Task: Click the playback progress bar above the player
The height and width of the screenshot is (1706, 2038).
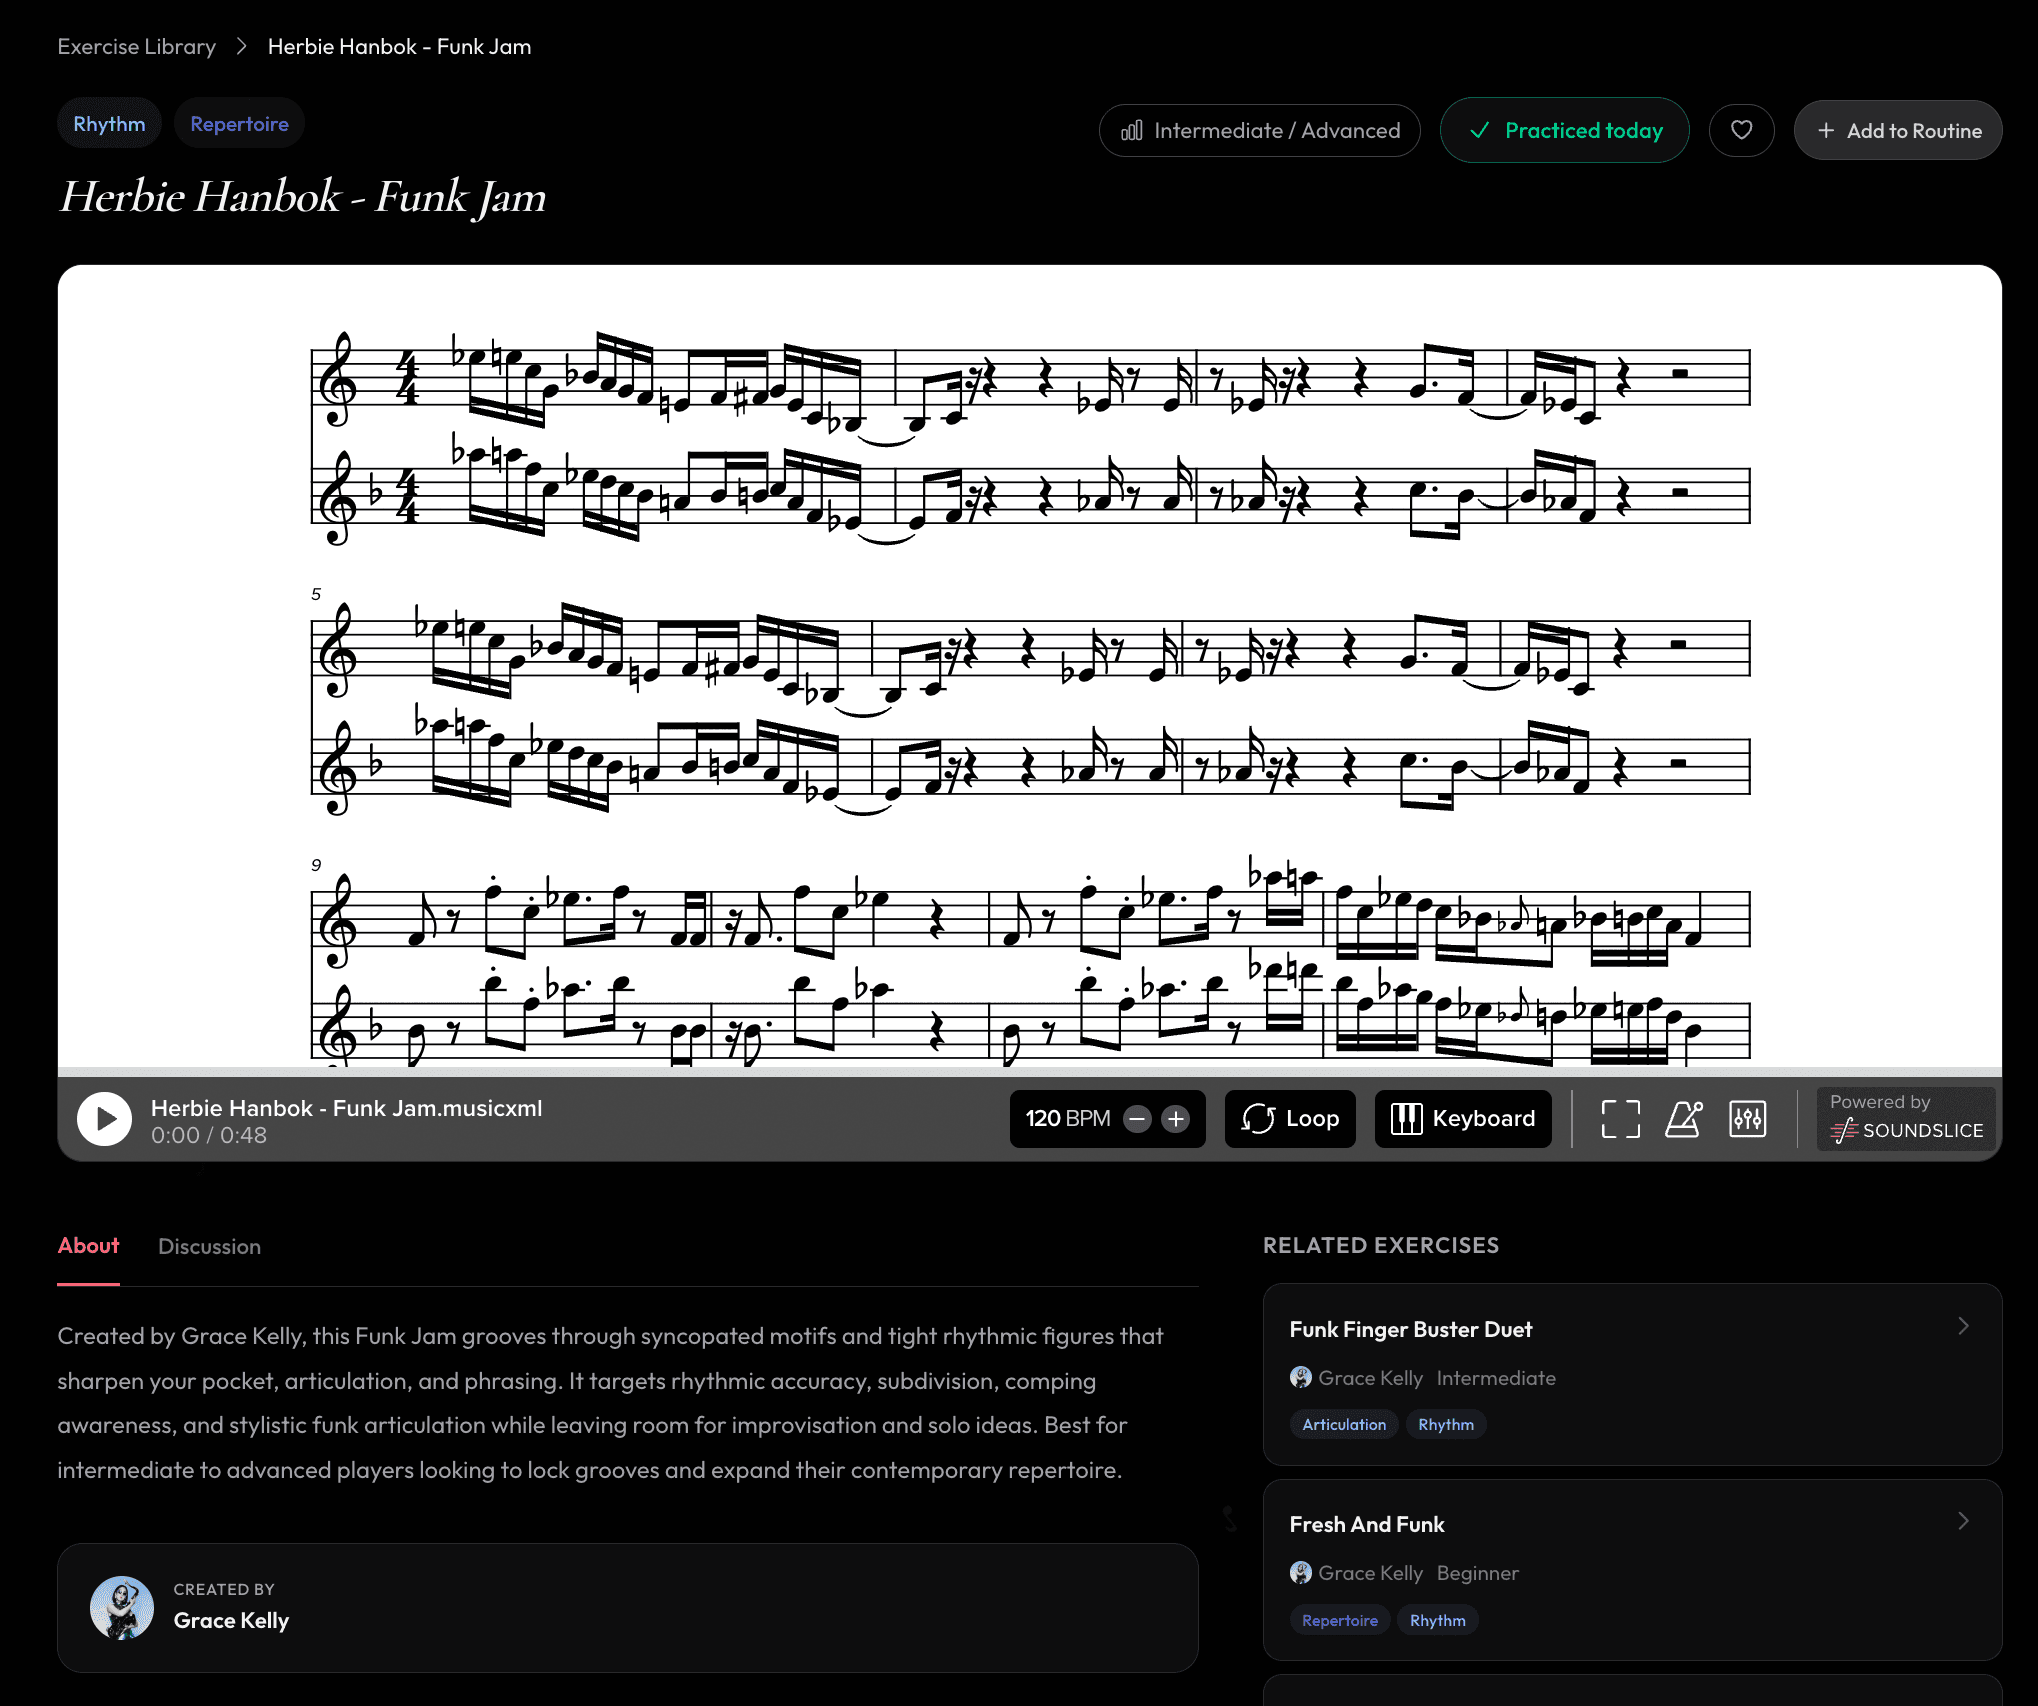Action: (1029, 1071)
